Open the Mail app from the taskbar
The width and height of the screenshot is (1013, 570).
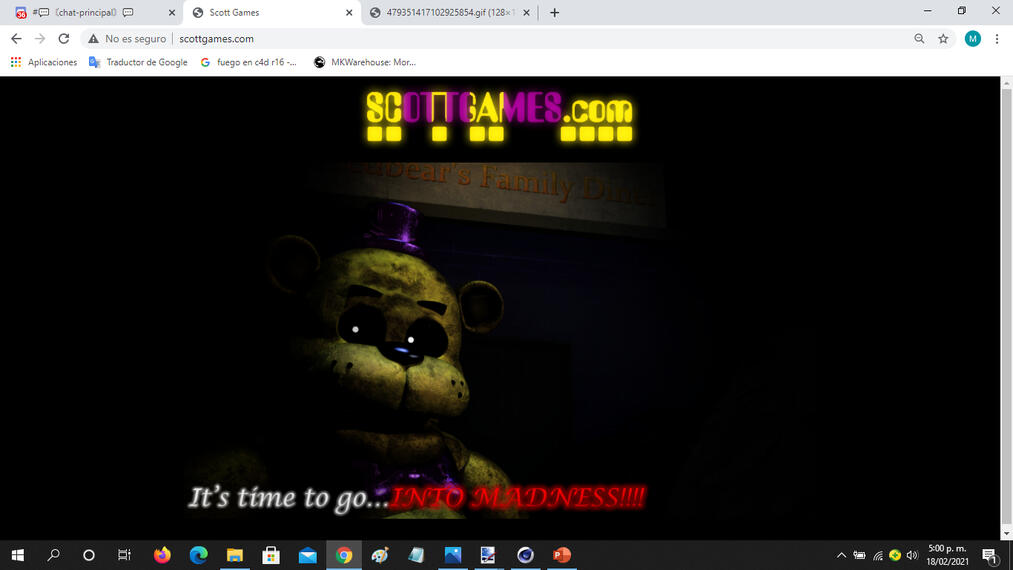(x=308, y=555)
